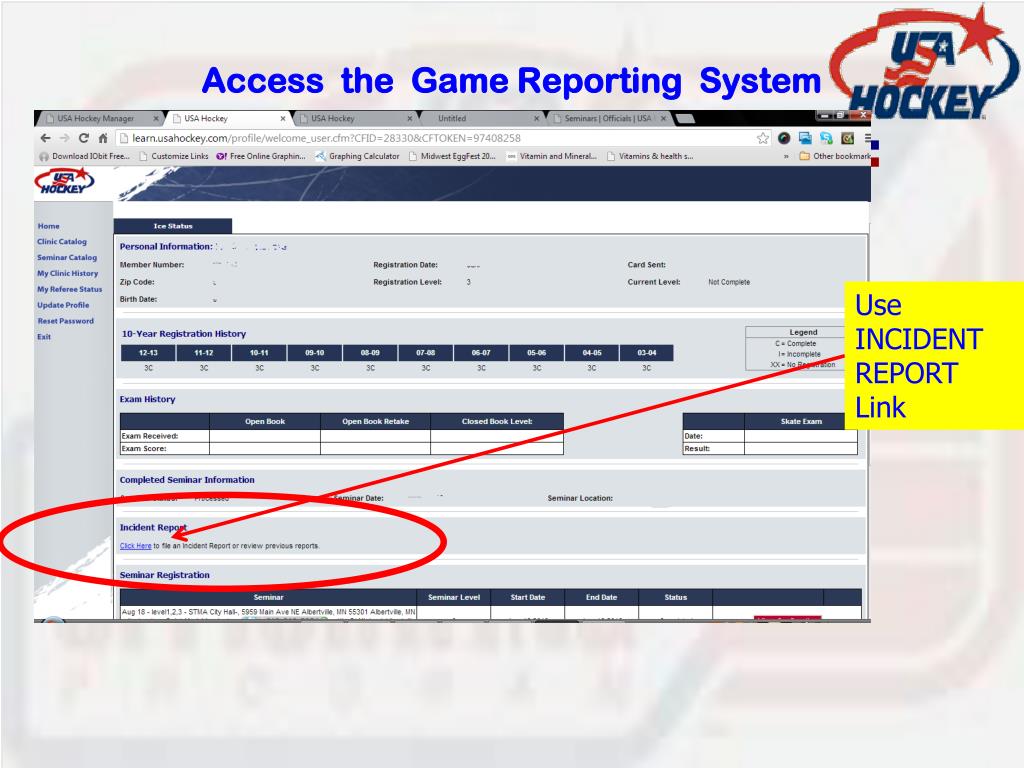The width and height of the screenshot is (1024, 768).
Task: Click the Status column header
Action: pos(675,597)
